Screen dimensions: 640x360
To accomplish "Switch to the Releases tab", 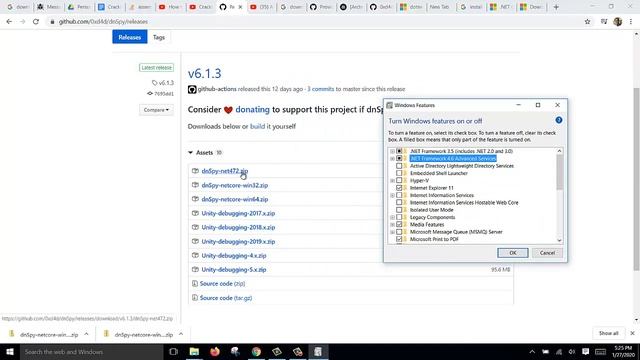I will (x=130, y=37).
